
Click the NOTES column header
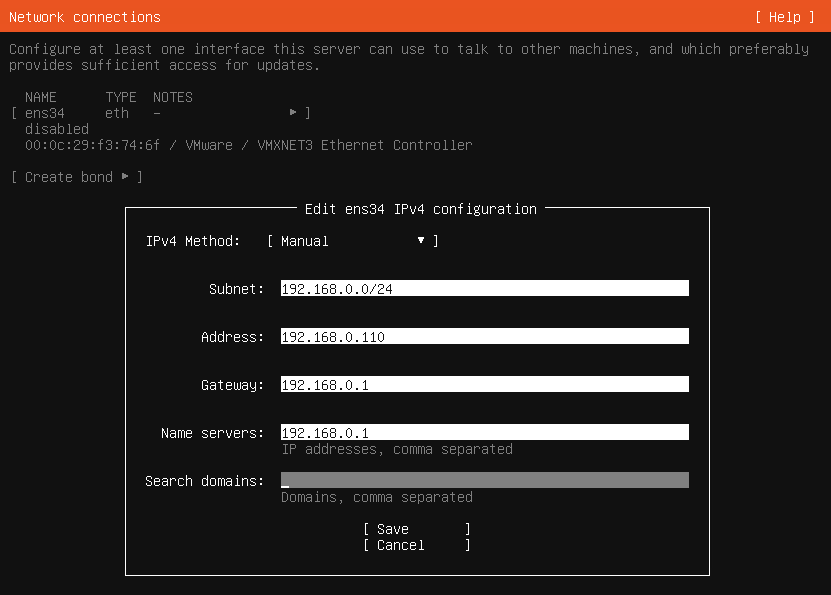coord(173,97)
